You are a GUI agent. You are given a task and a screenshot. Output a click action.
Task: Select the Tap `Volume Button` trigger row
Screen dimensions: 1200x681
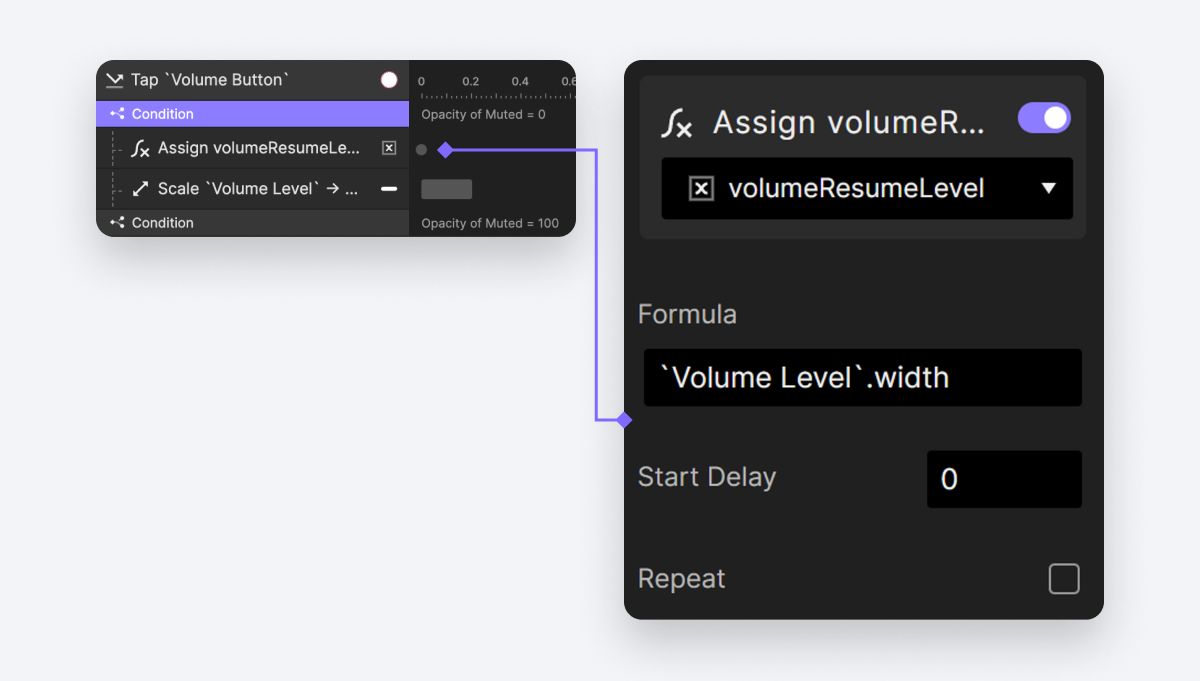[x=253, y=80]
